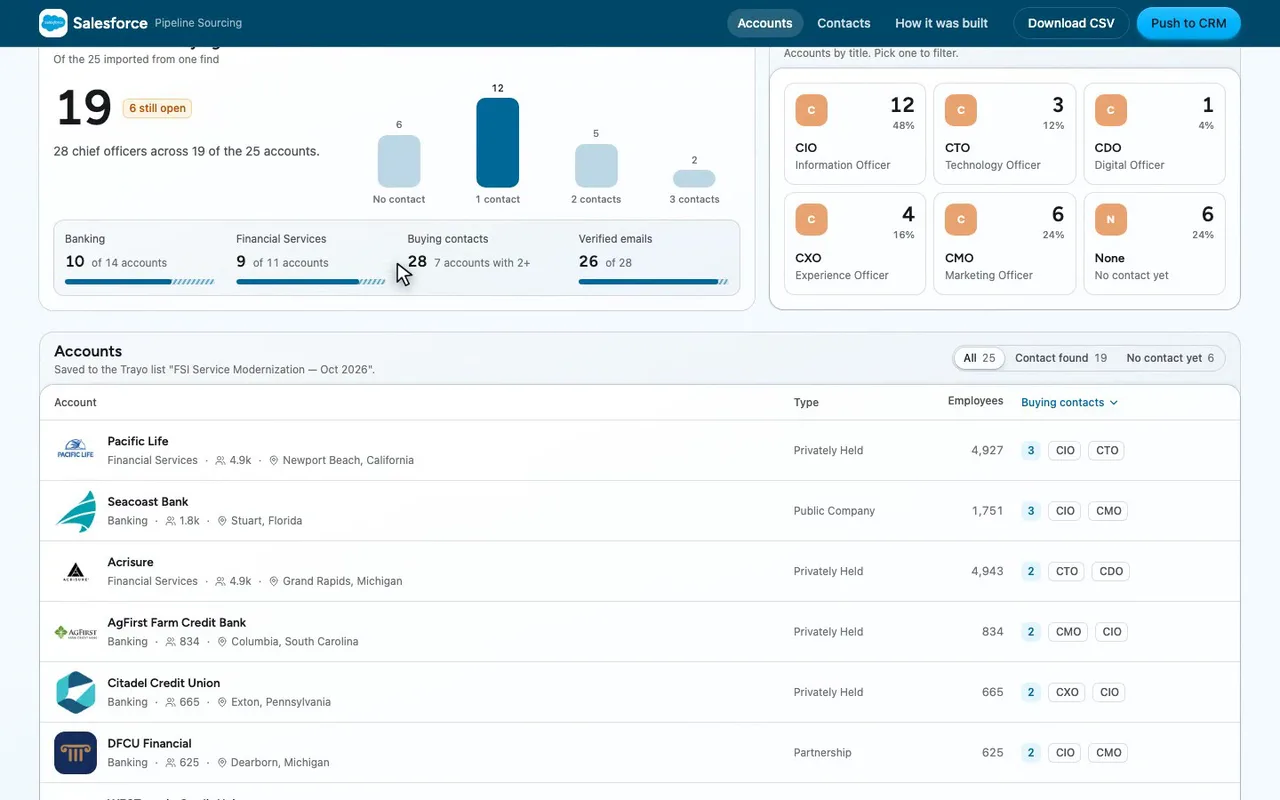1280x800 pixels.
Task: Select the AgFirst Farm Credit Bank logo
Action: [x=75, y=632]
